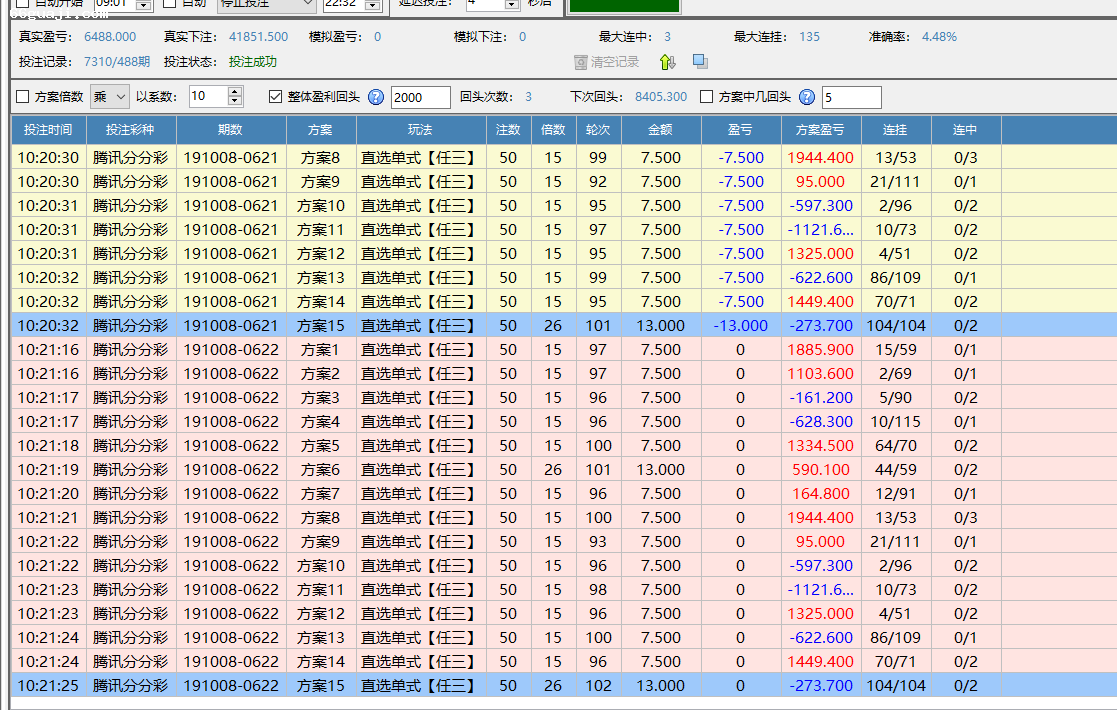Click the -161.200 方案盈亏 cell

click(x=820, y=398)
